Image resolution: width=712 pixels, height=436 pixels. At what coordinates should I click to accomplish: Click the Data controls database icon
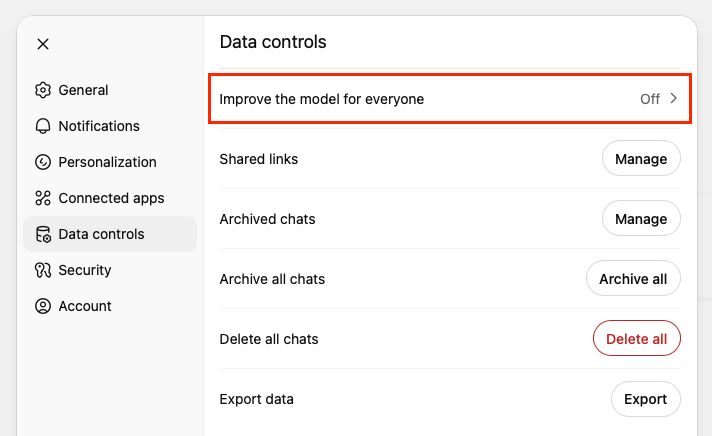[x=43, y=234]
